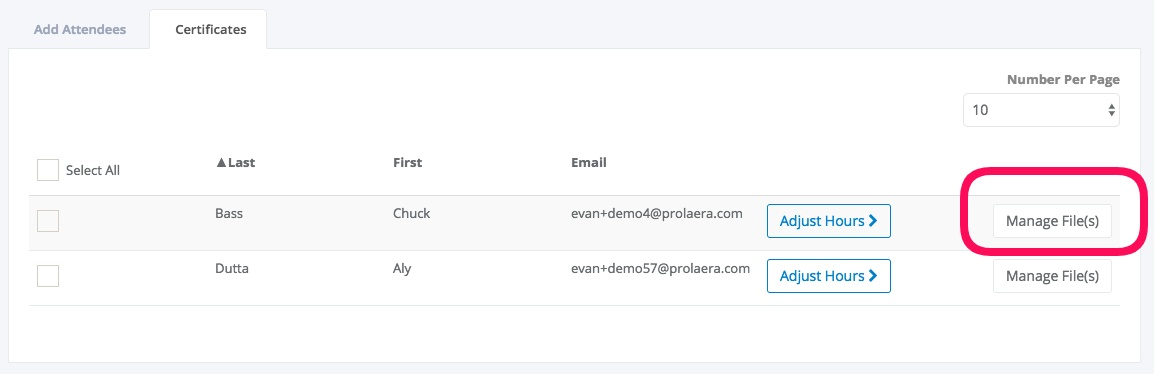
Task: Open the Number Per Page dropdown
Action: (1041, 111)
